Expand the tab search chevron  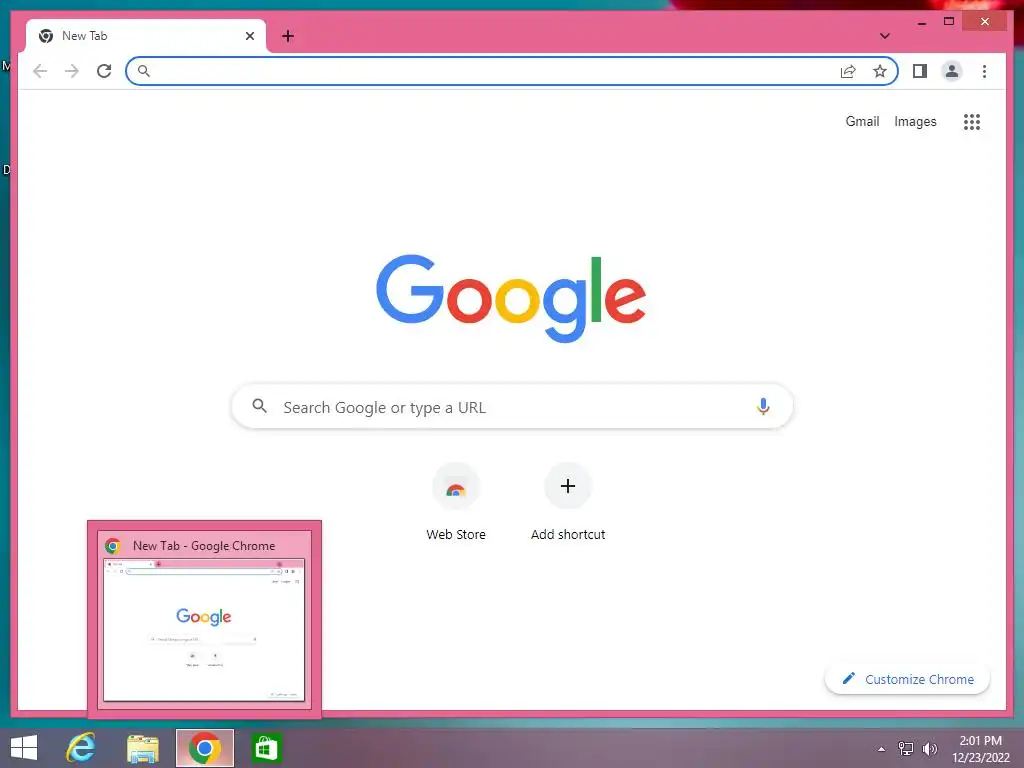pos(884,36)
